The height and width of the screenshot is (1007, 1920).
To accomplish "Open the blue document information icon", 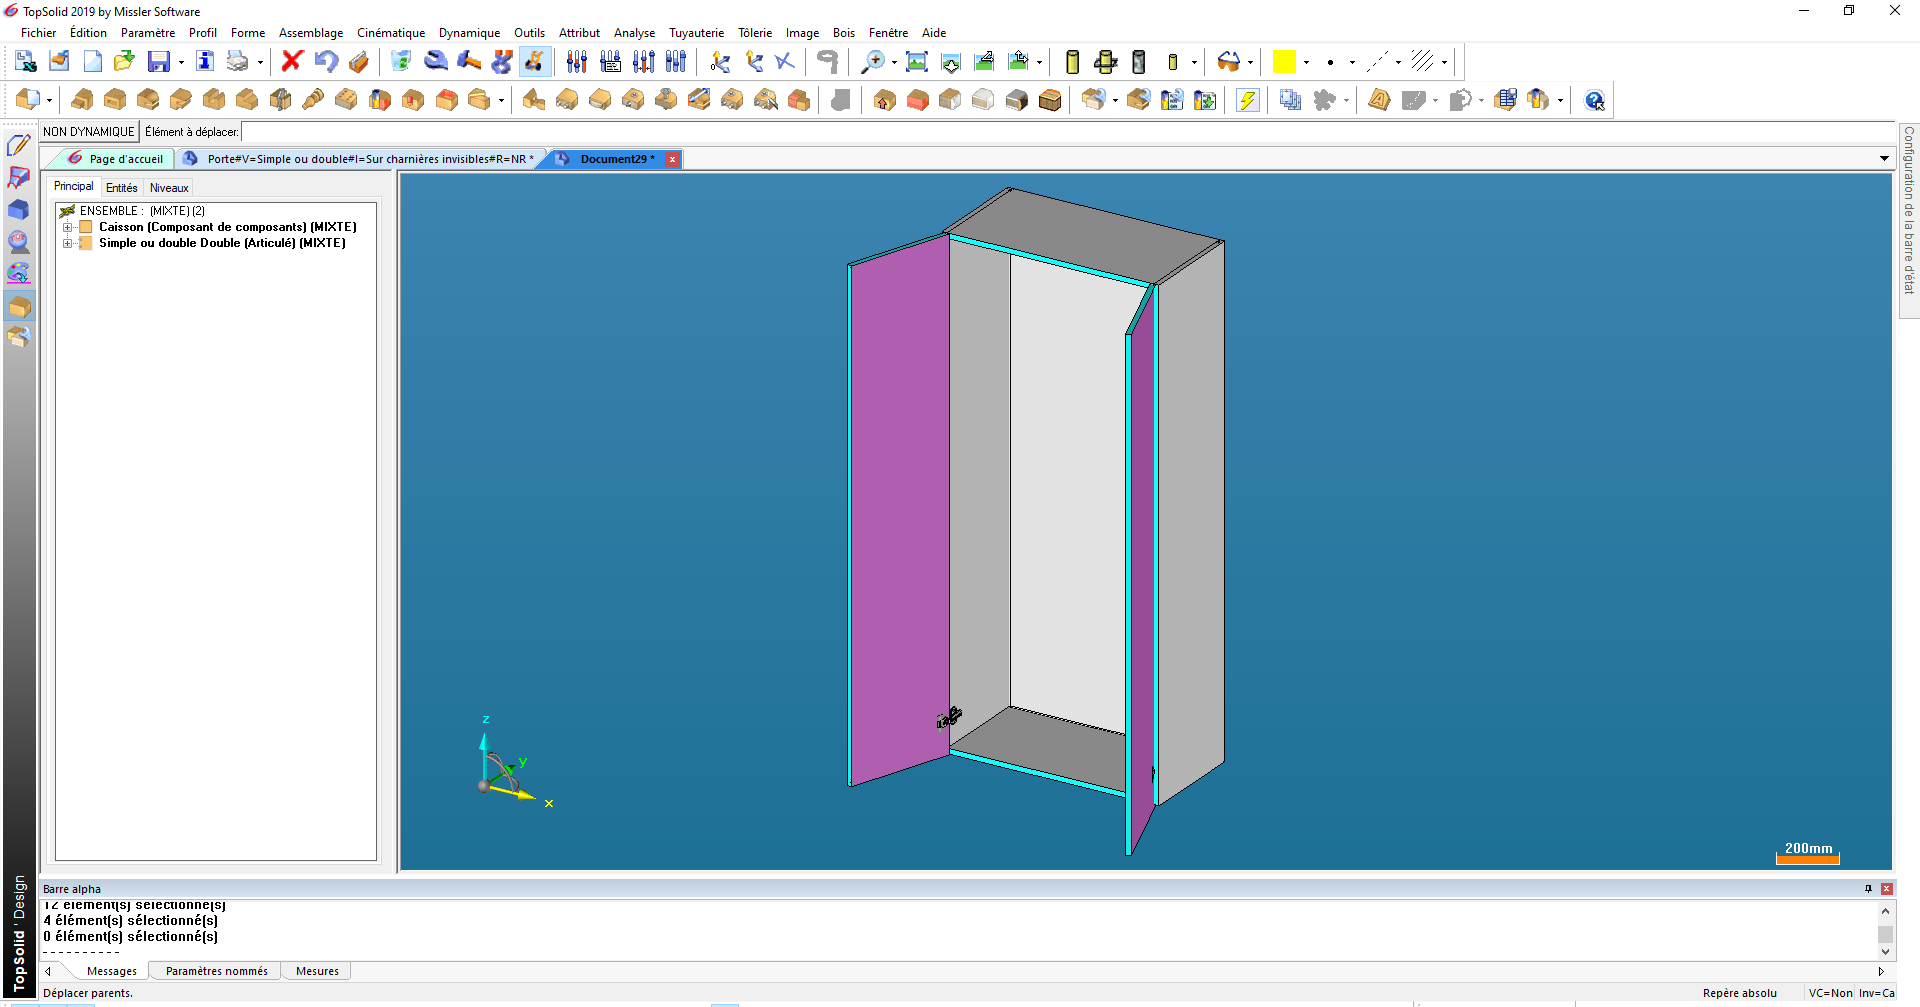I will click(x=205, y=62).
